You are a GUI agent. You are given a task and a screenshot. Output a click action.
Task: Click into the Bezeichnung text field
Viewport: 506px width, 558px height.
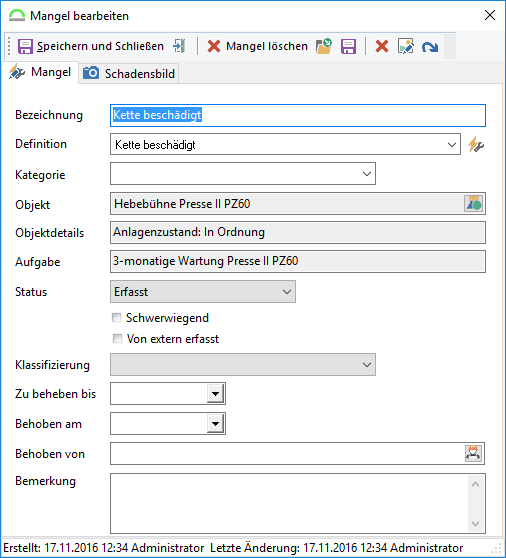[x=298, y=115]
